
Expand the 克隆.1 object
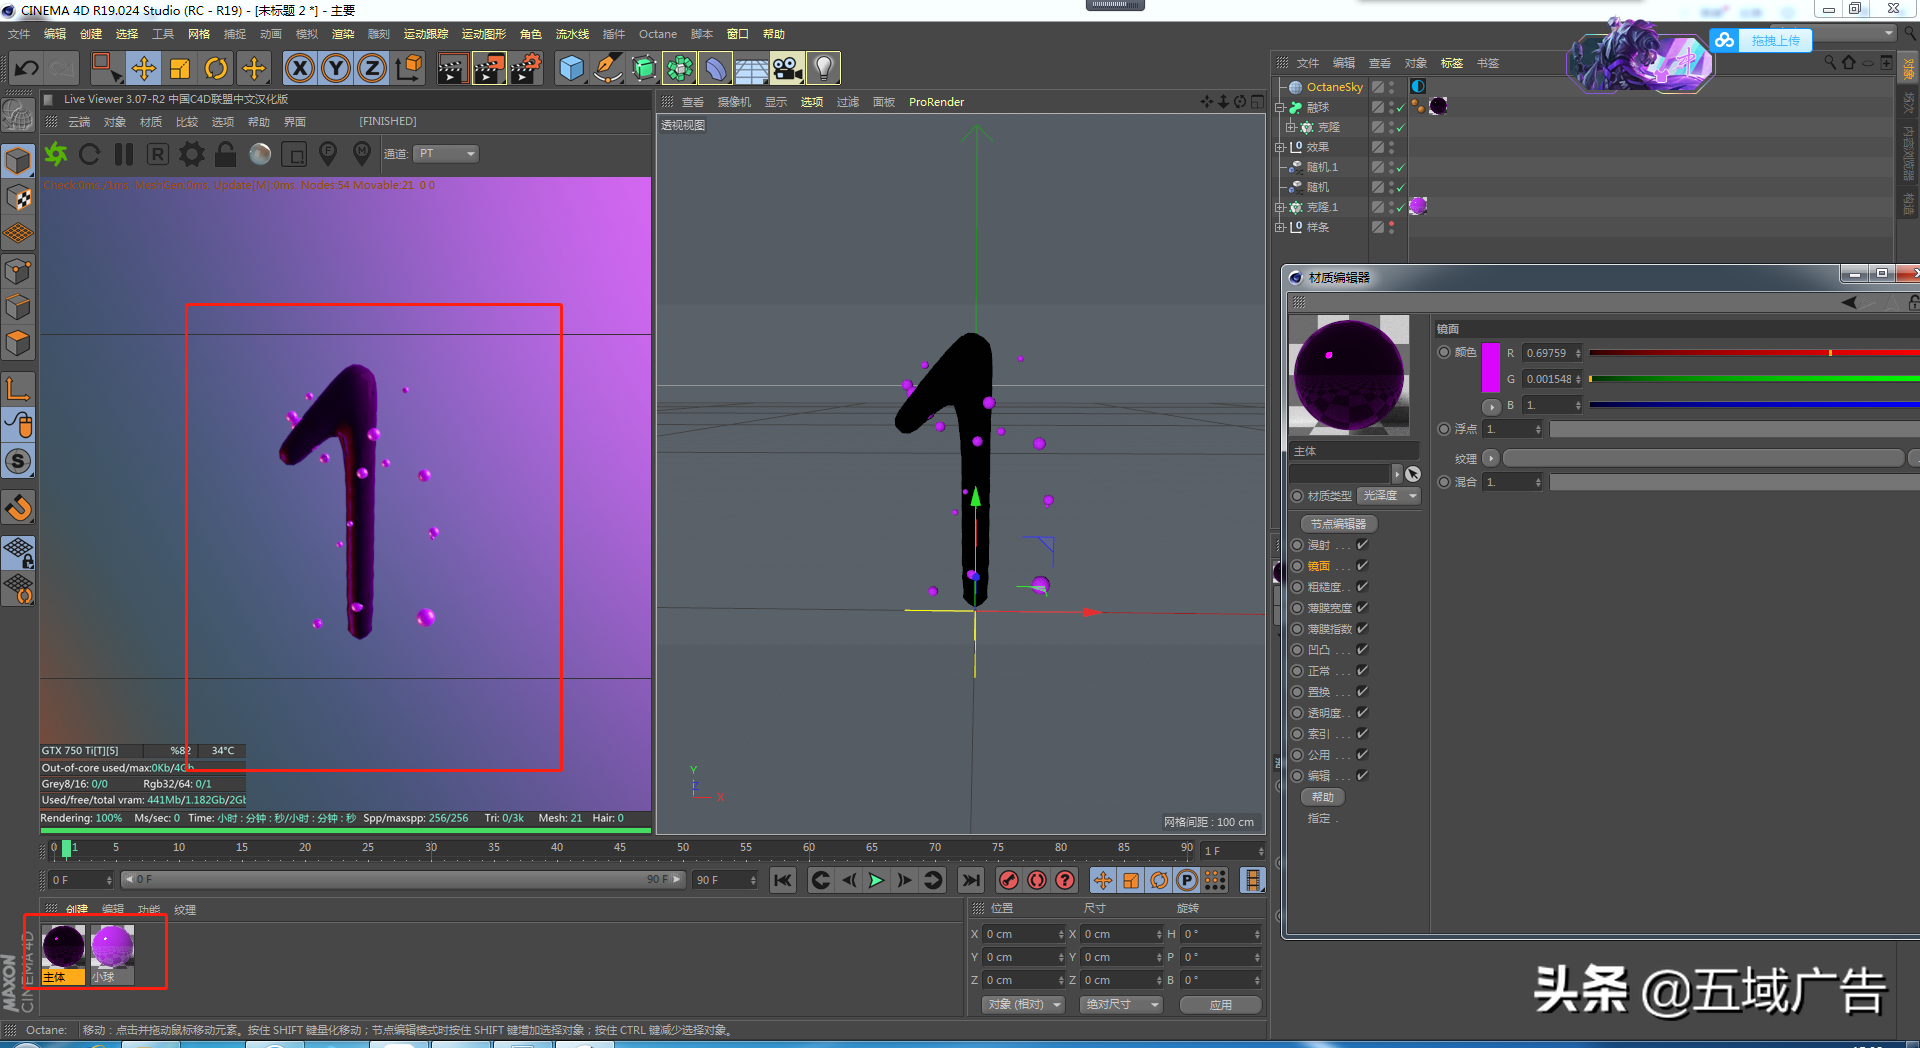point(1280,207)
